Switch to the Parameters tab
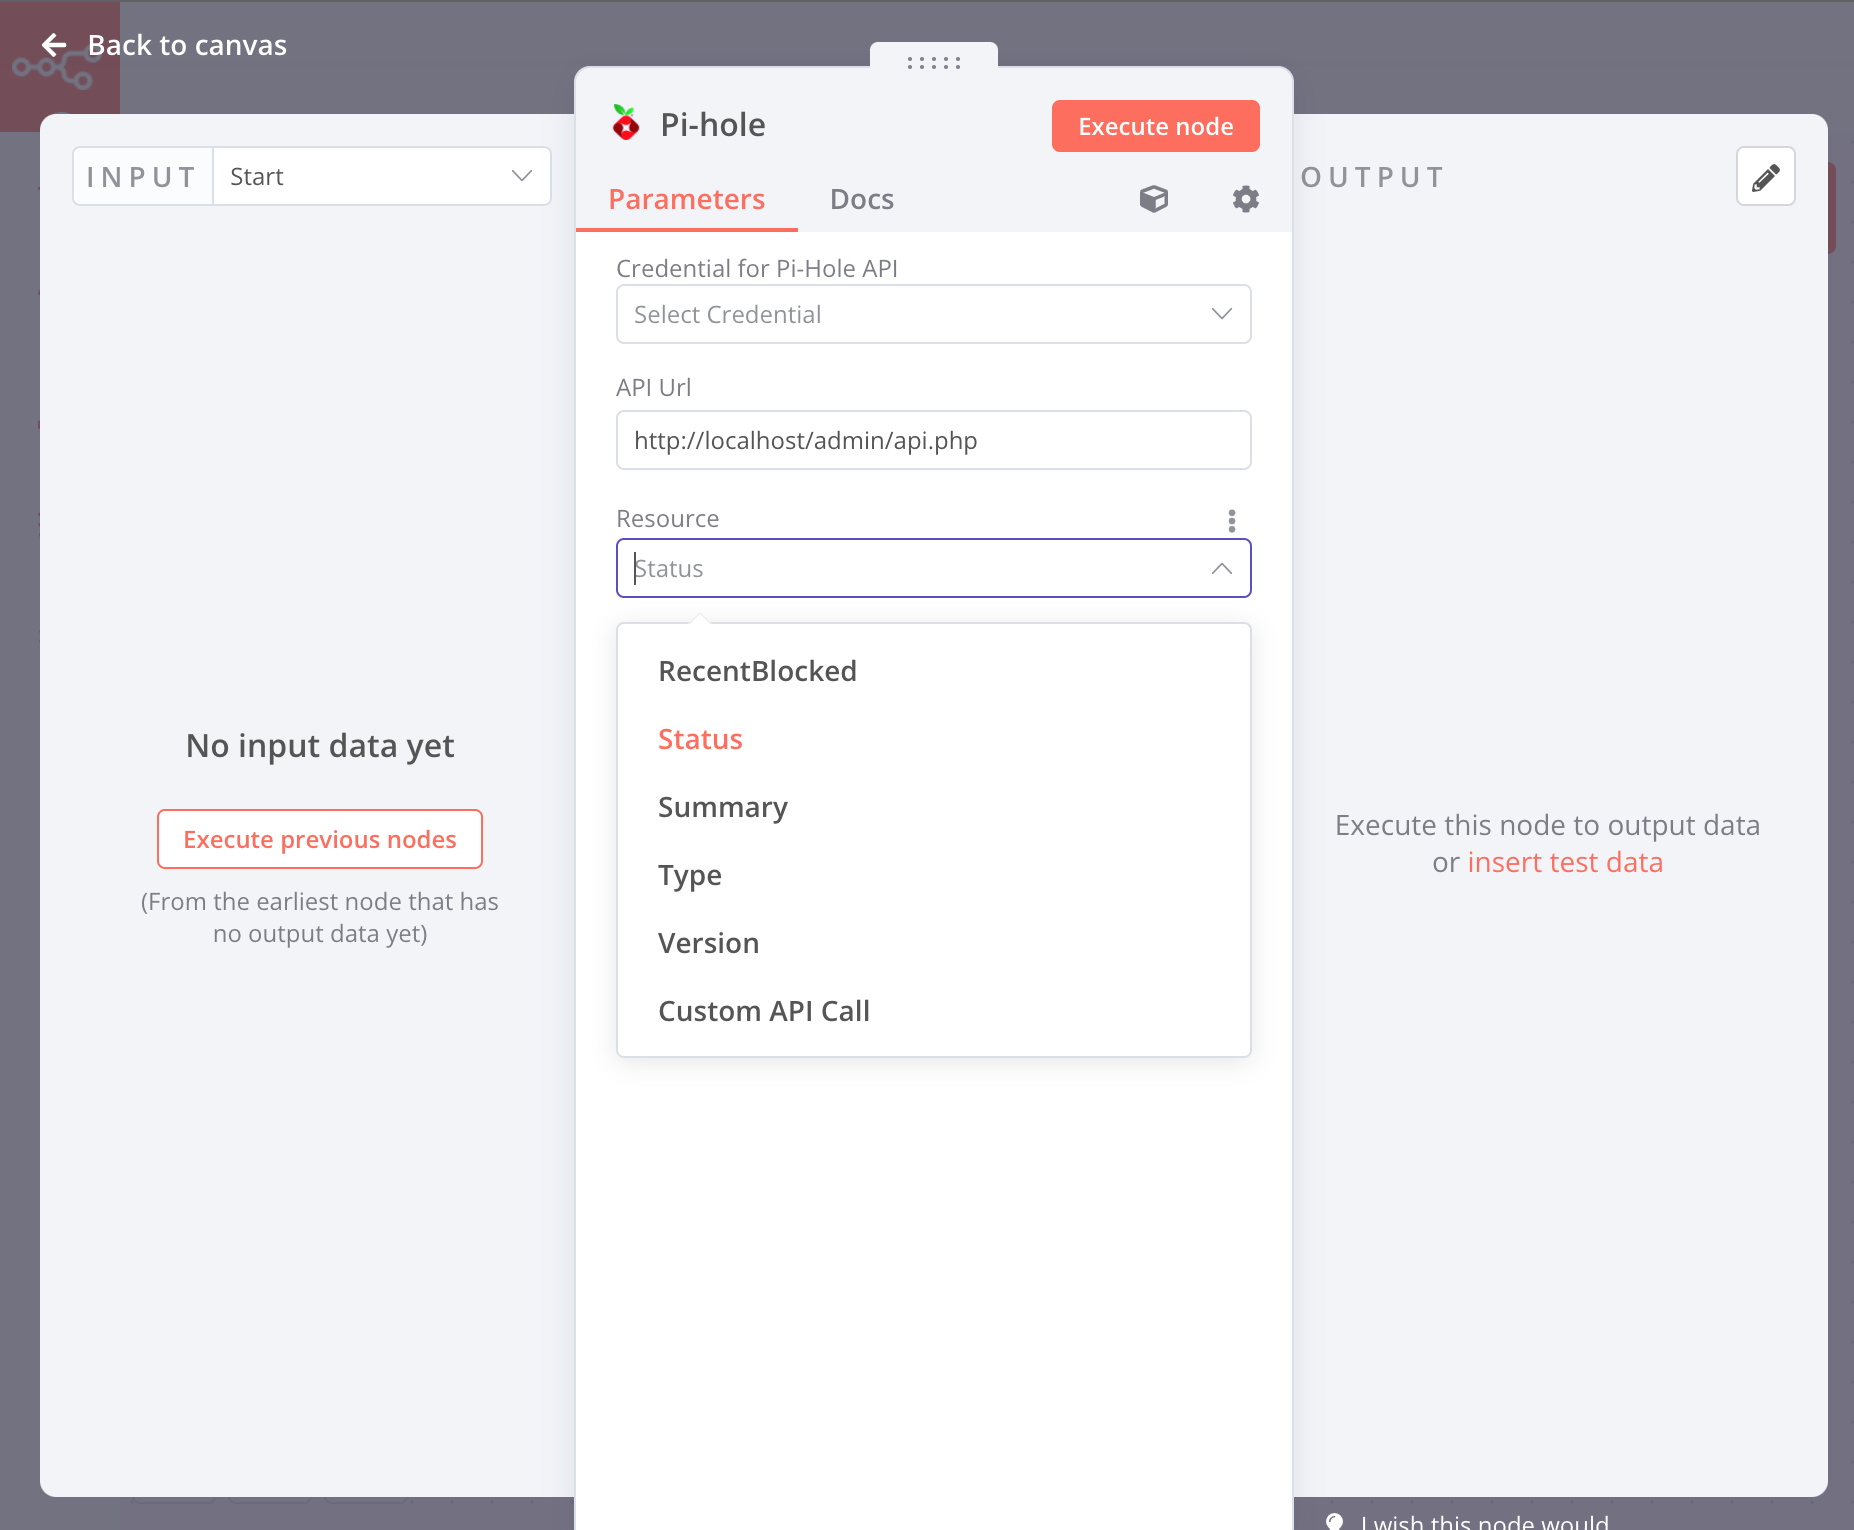Screen dimensions: 1854x1530 (x=687, y=199)
